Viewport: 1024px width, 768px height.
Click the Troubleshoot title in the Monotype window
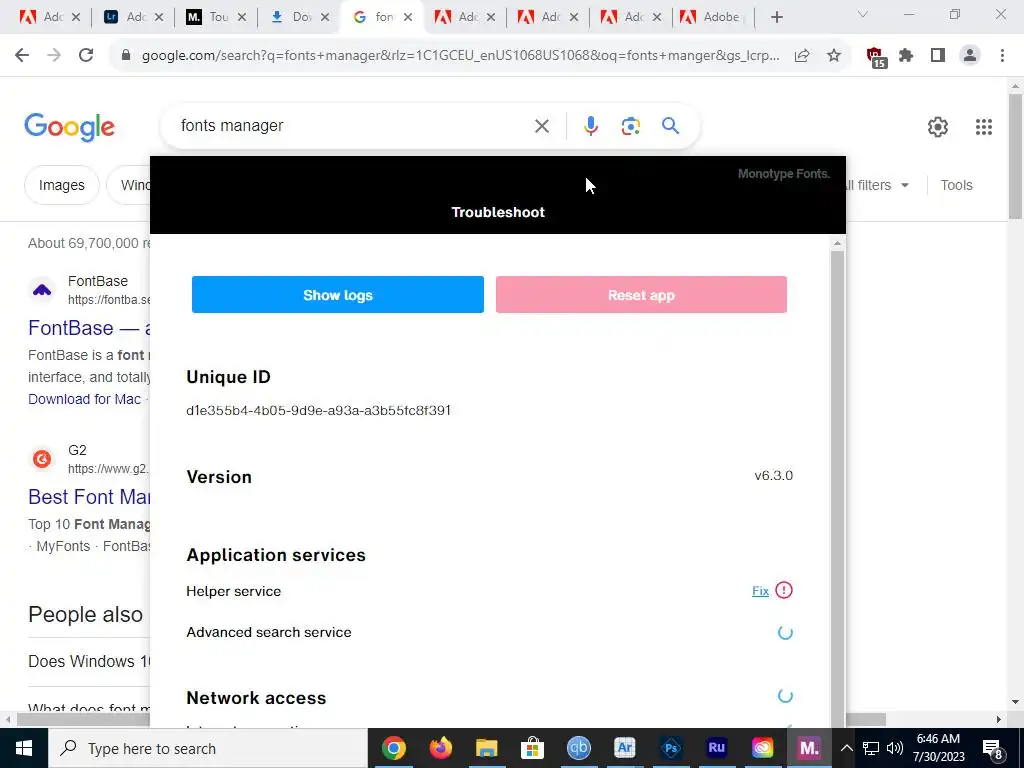pos(498,212)
